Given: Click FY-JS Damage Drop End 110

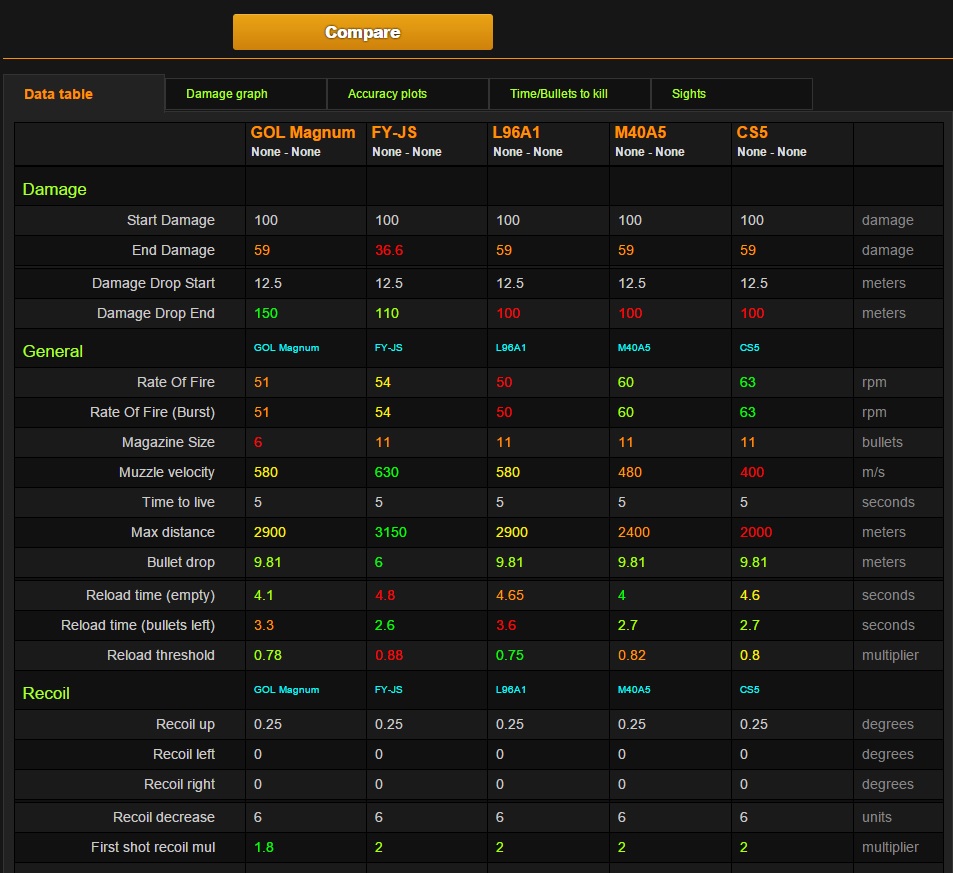Looking at the screenshot, I should [x=387, y=313].
